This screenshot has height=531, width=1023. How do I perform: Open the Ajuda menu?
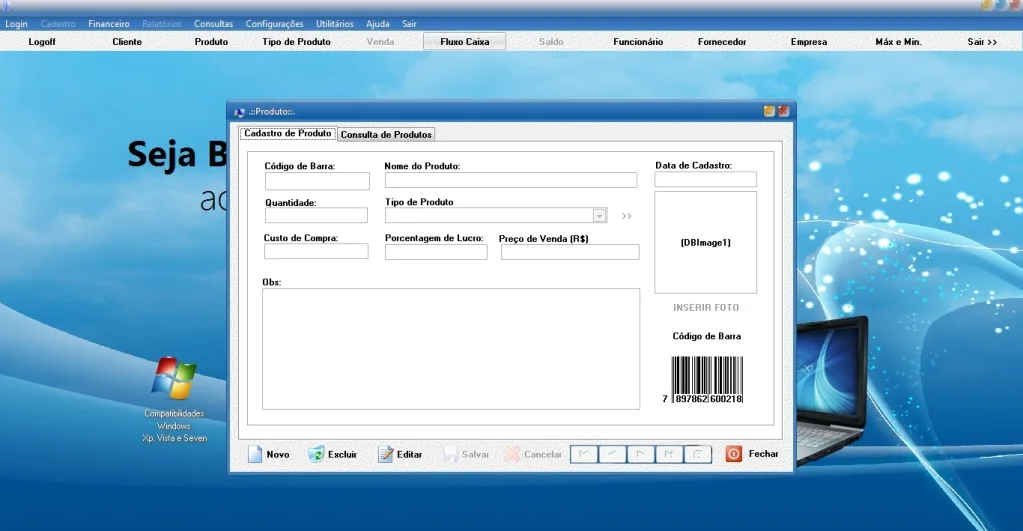coord(378,23)
